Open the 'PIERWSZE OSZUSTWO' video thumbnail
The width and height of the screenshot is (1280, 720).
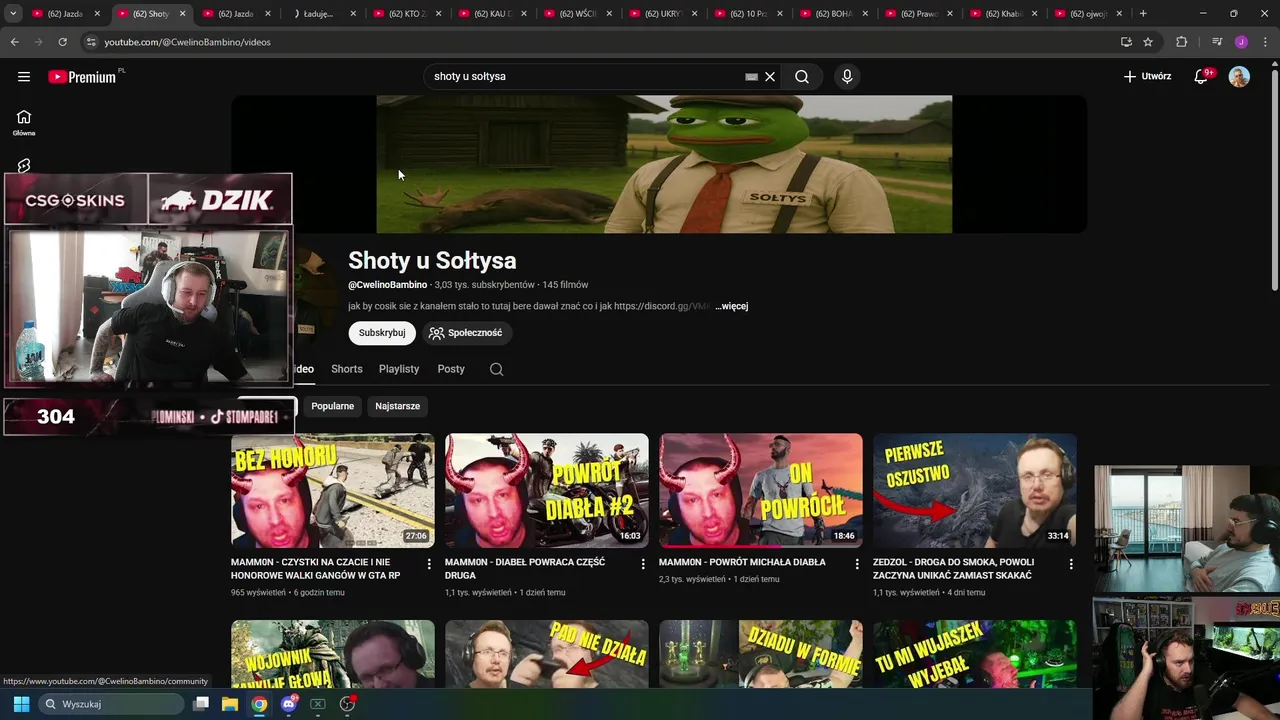(x=975, y=490)
